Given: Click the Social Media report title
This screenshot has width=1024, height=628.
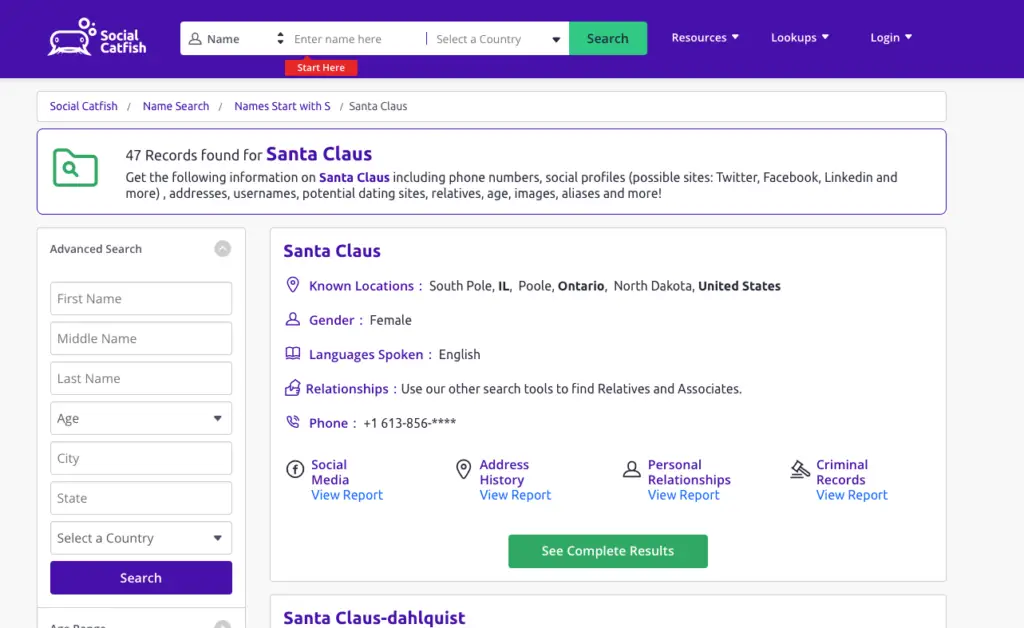Looking at the screenshot, I should click(330, 472).
